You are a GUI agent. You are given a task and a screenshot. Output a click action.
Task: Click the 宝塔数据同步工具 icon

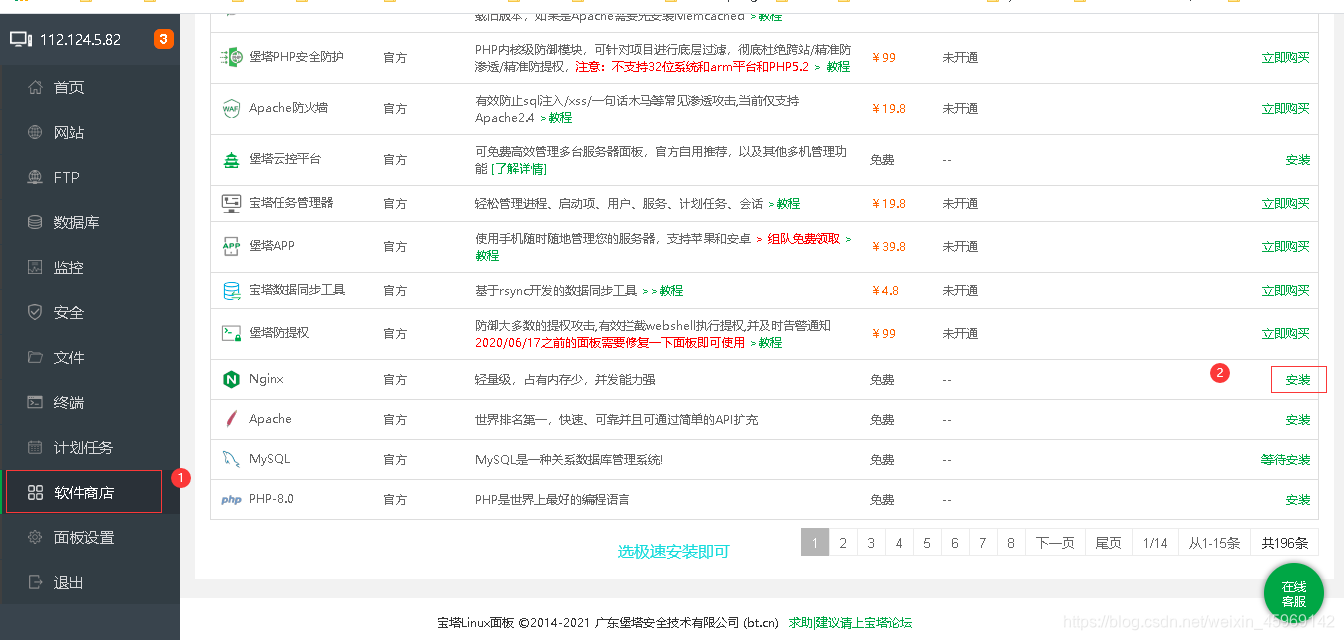[x=231, y=290]
